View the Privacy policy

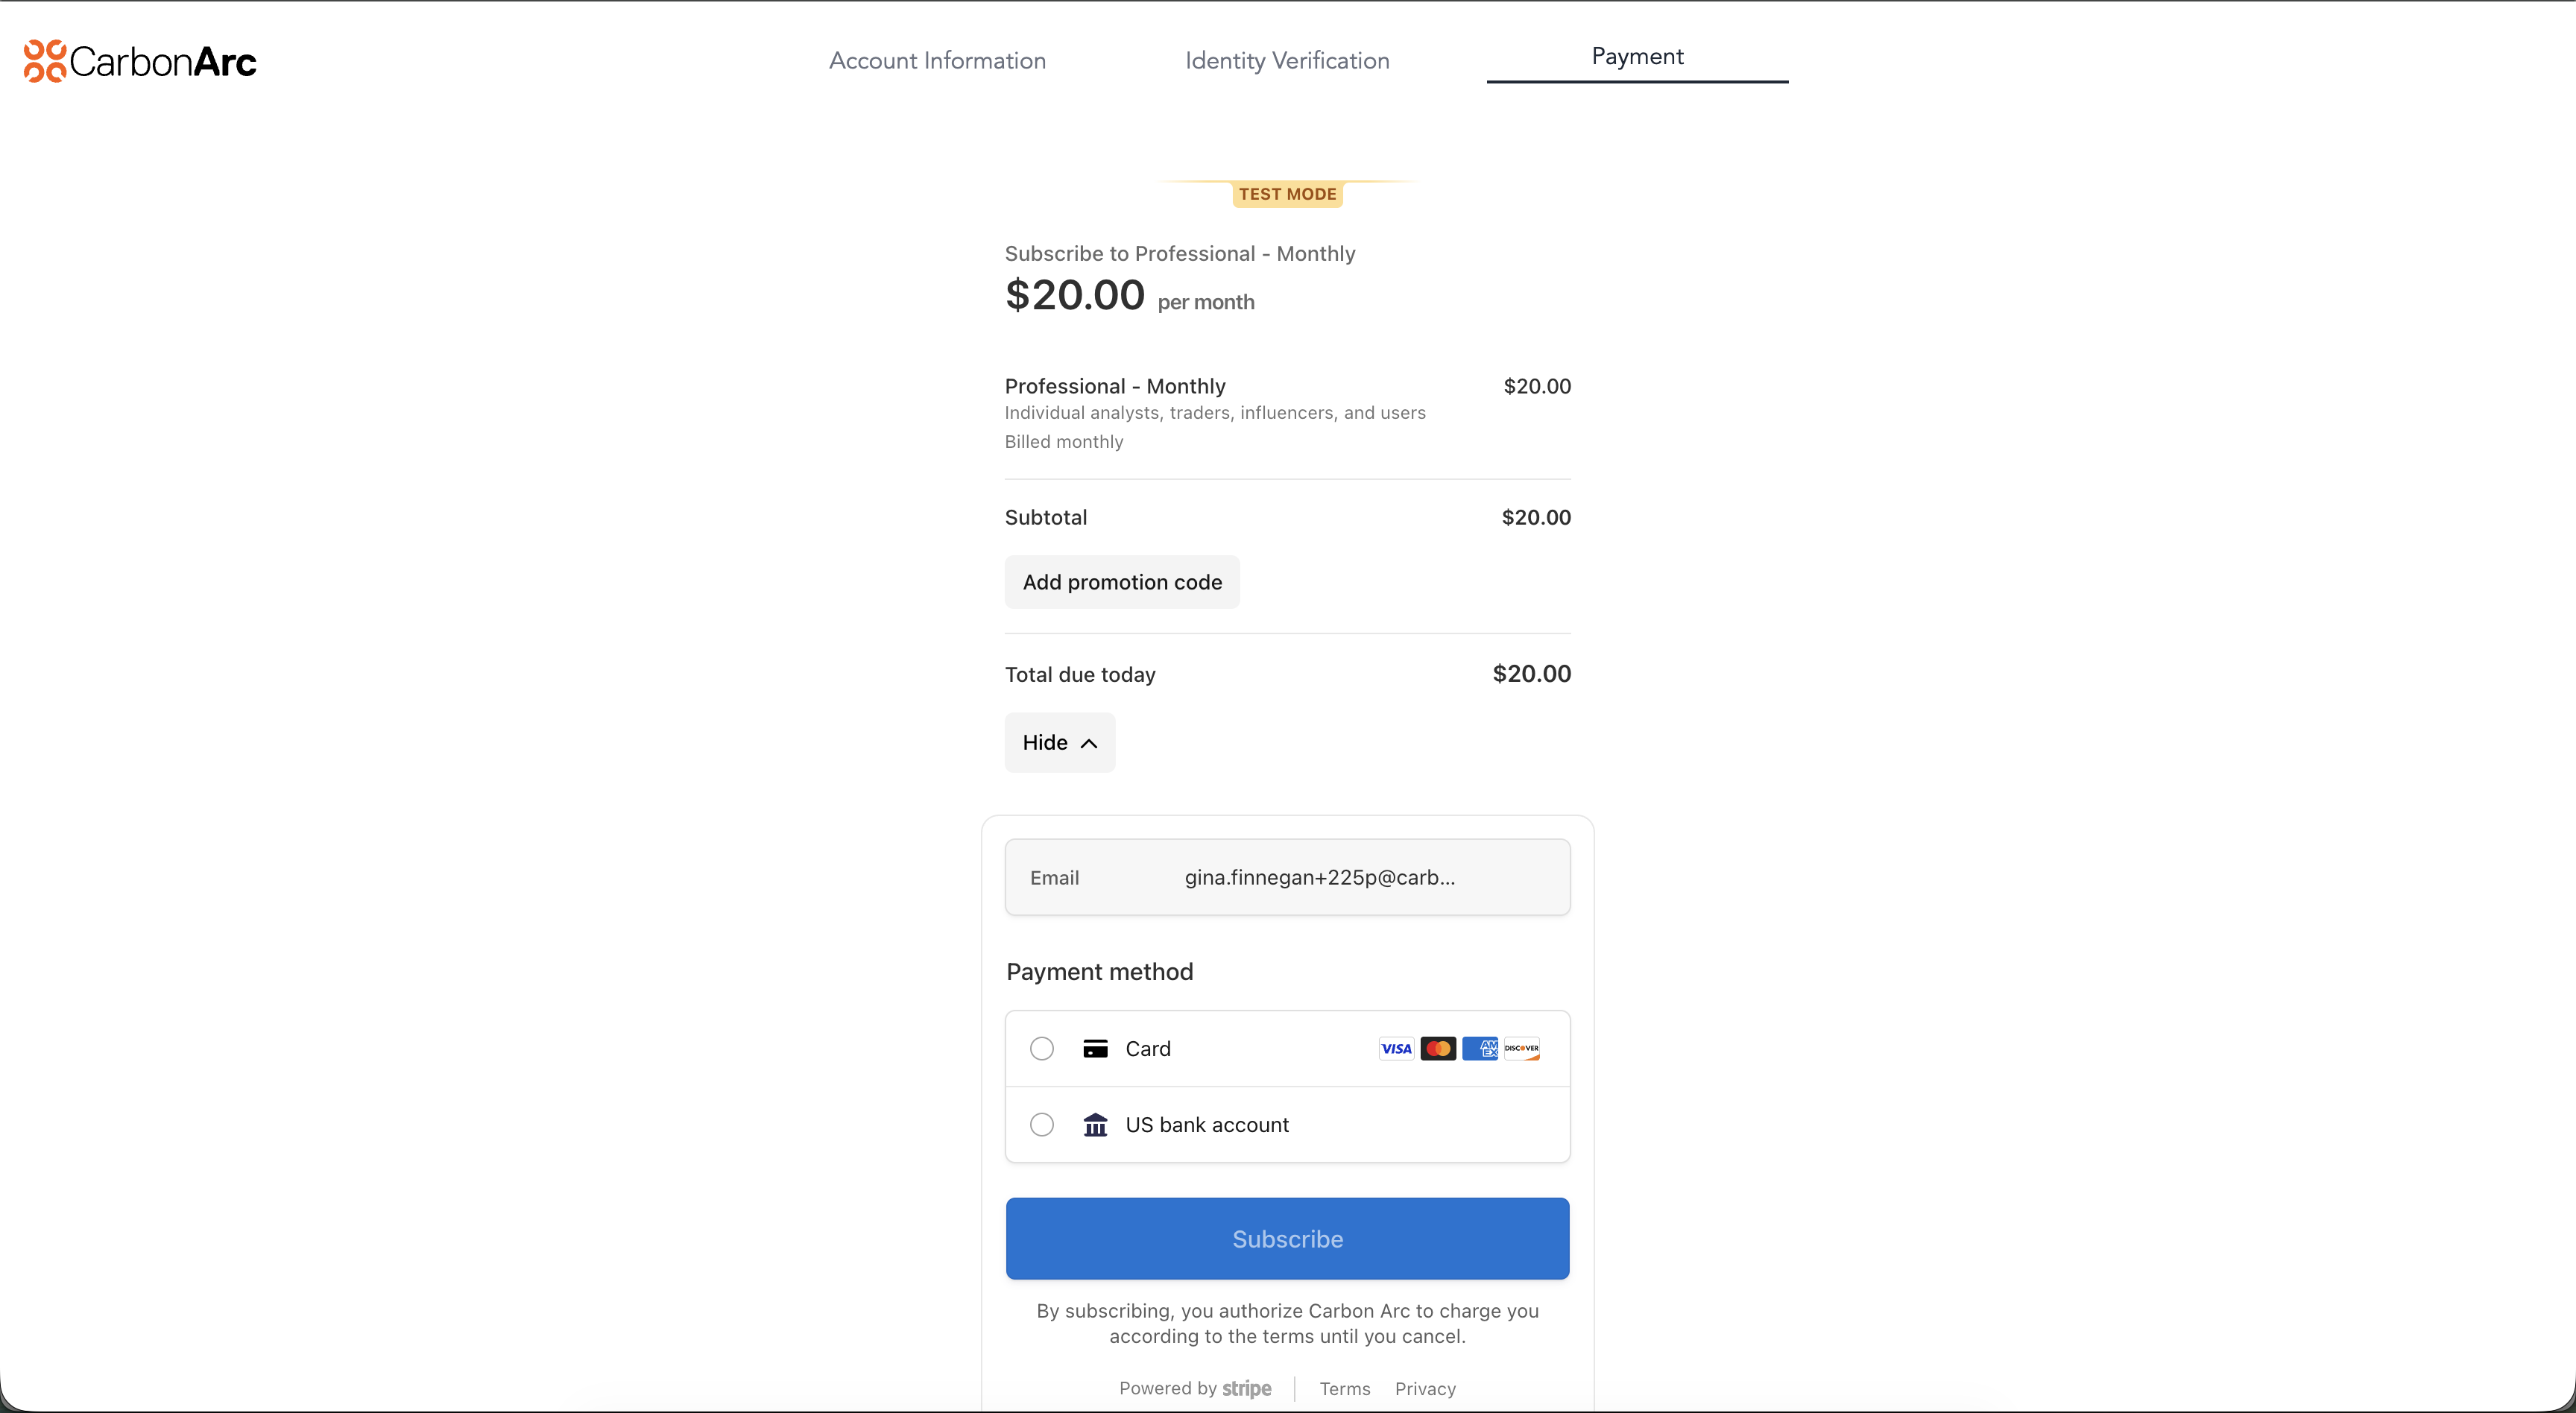click(1425, 1388)
